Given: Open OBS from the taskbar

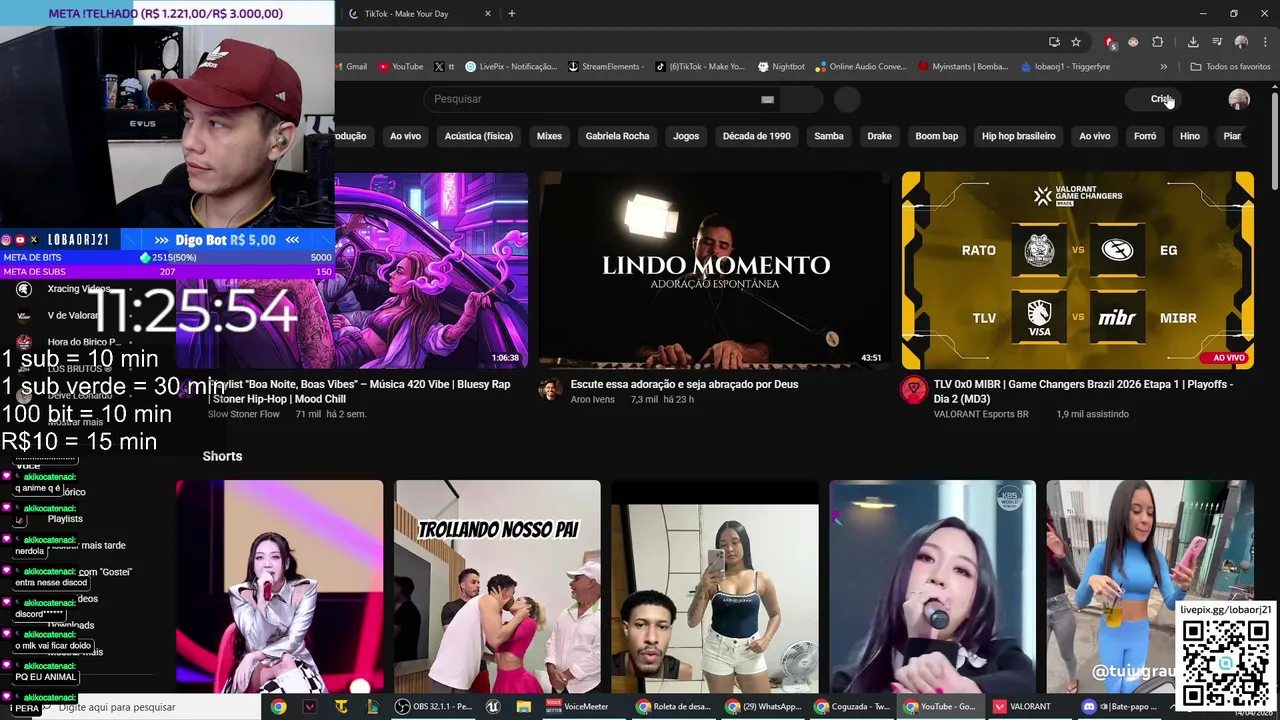Looking at the screenshot, I should click(x=434, y=707).
